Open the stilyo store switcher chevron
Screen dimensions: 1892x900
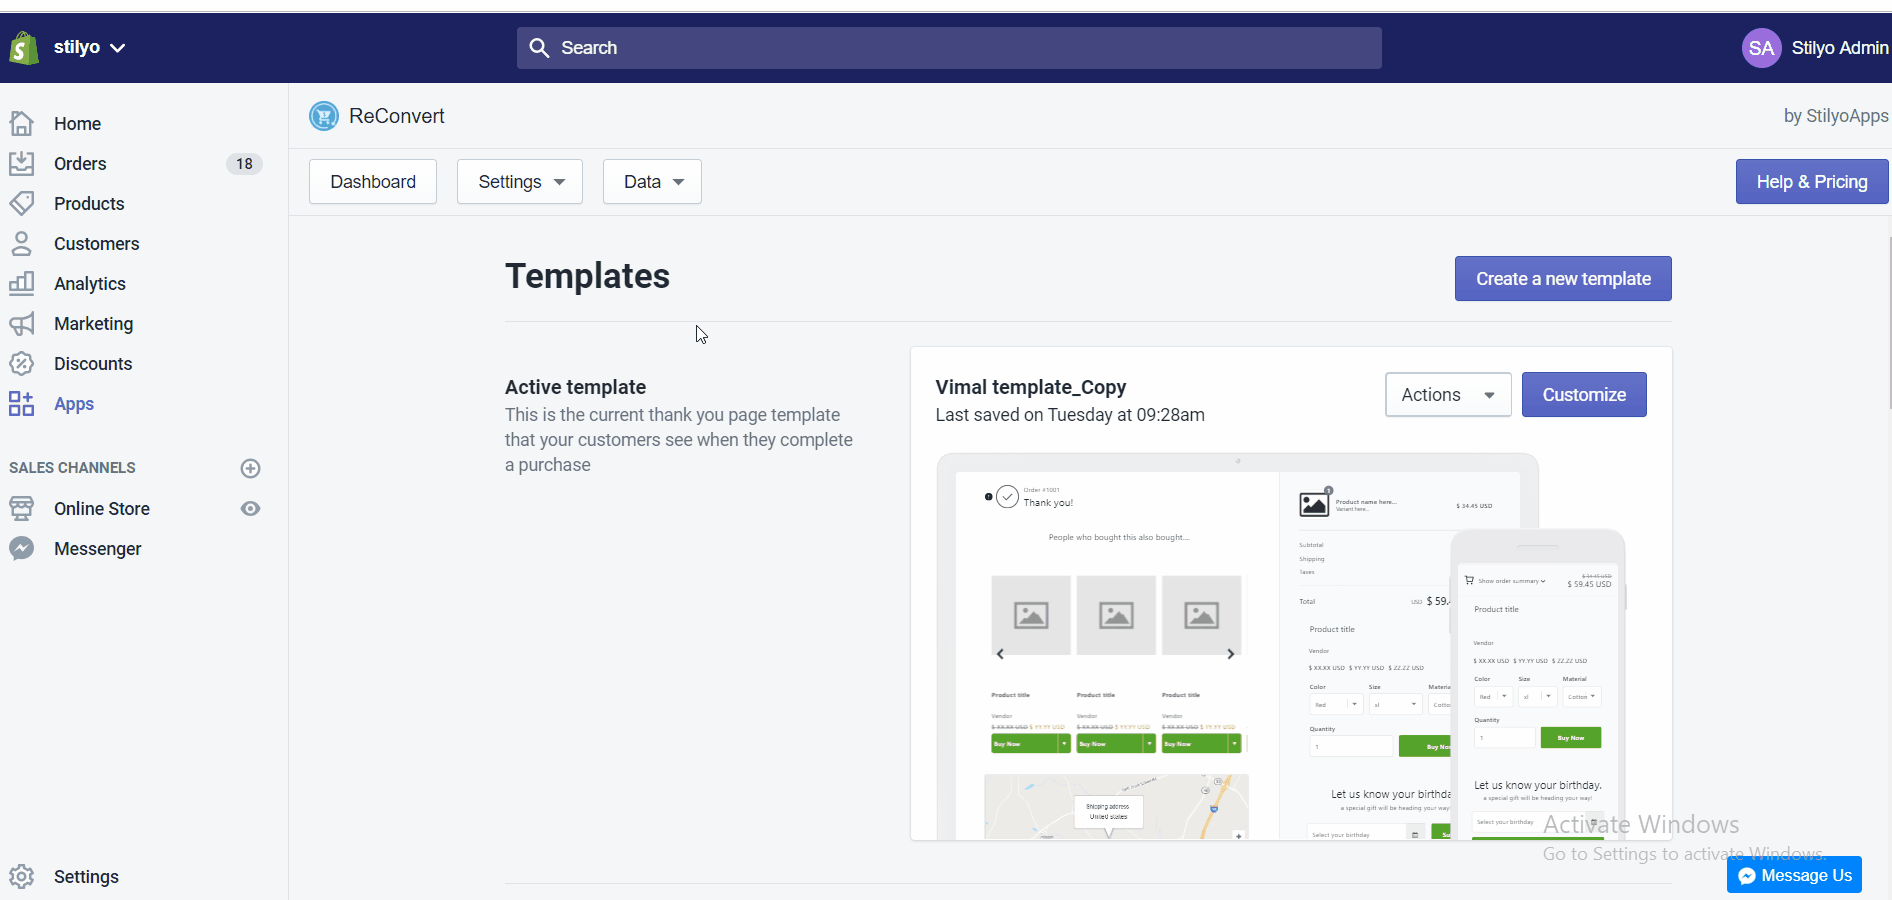117,48
